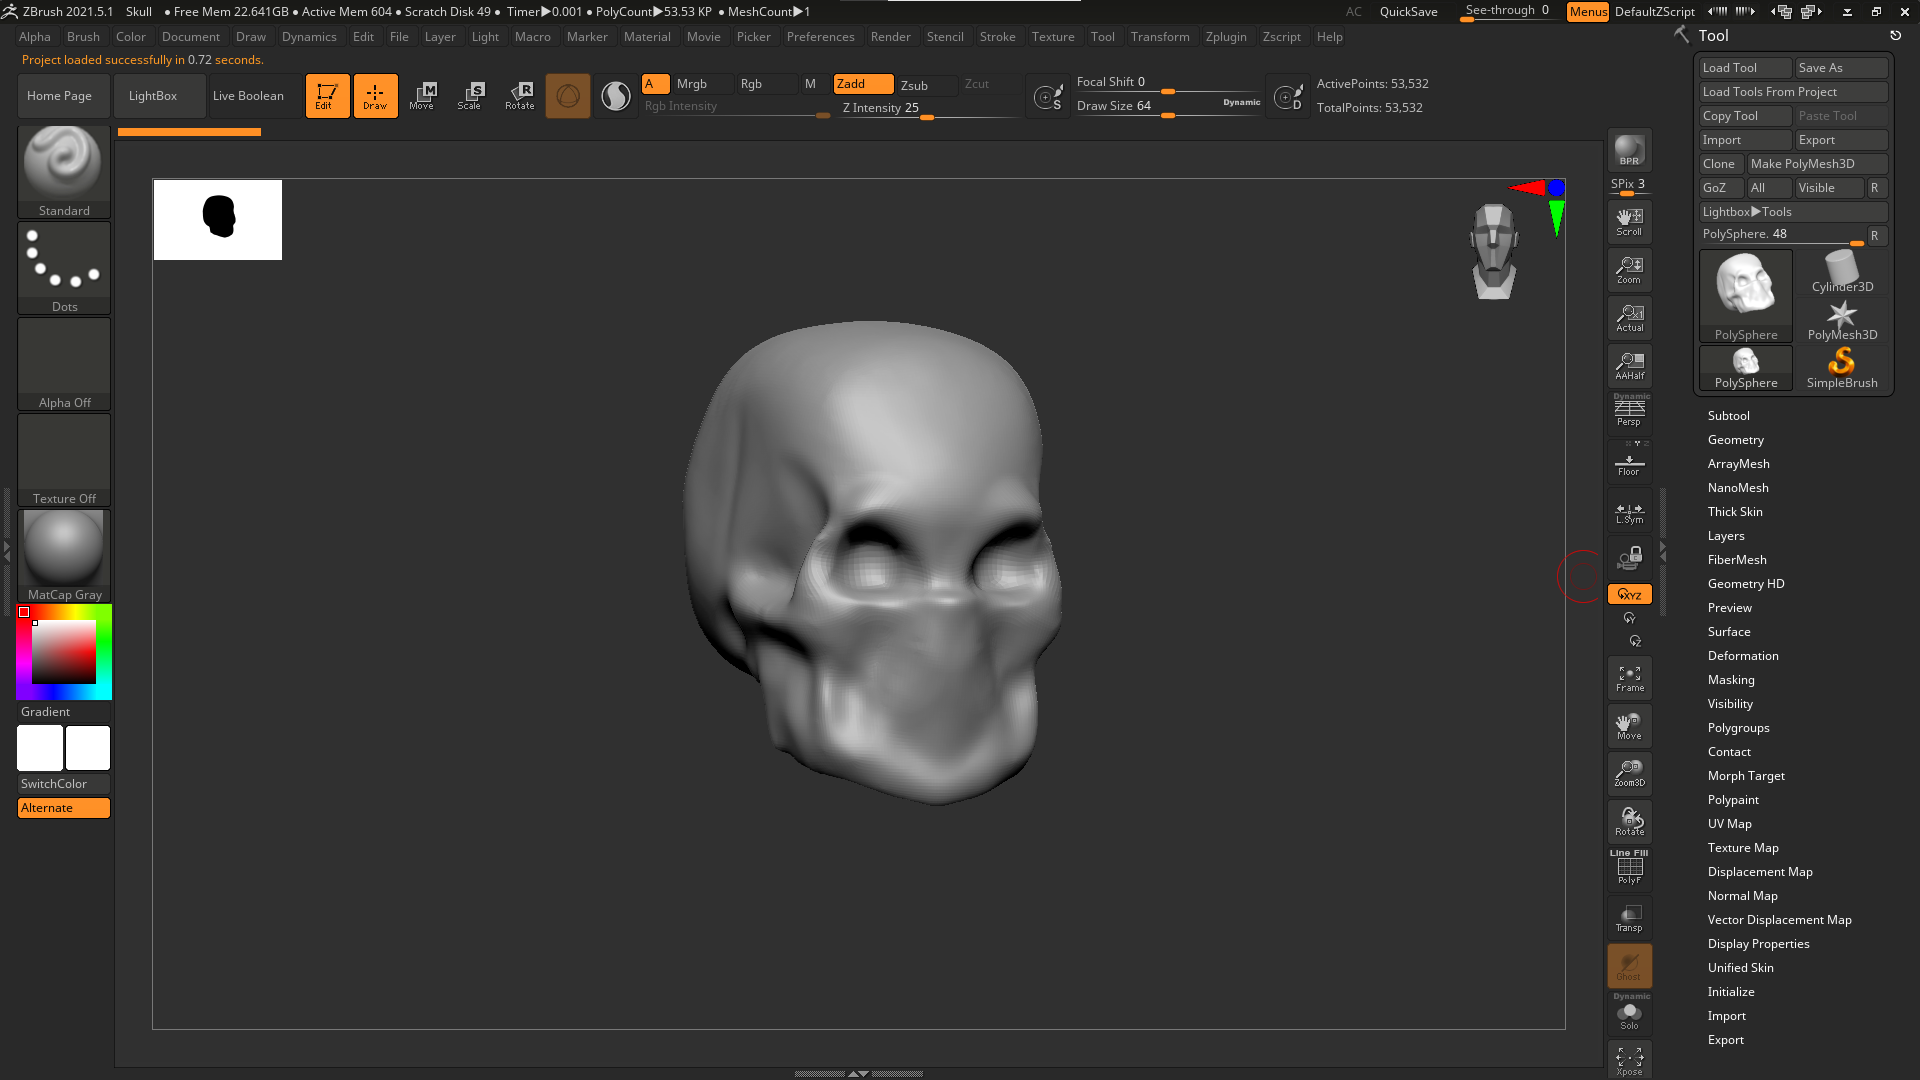Viewport: 1920px width, 1080px height.
Task: Toggle the Transp transparency mode
Action: 1629,918
